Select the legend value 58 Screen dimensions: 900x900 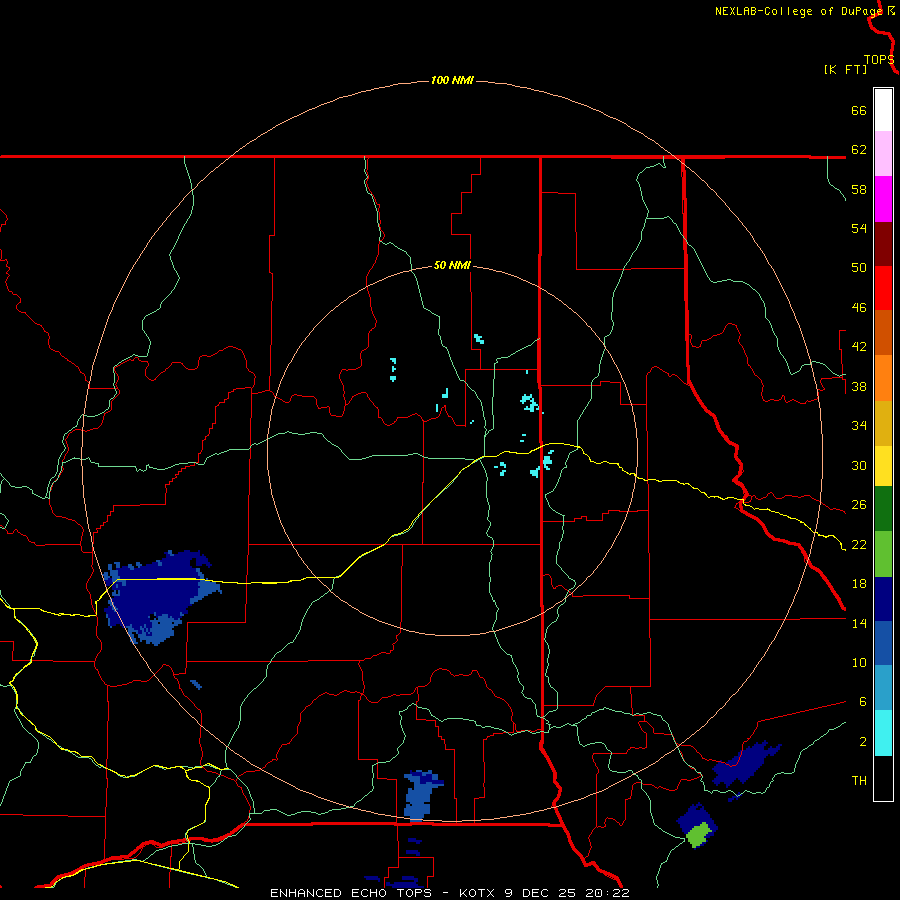pos(859,189)
